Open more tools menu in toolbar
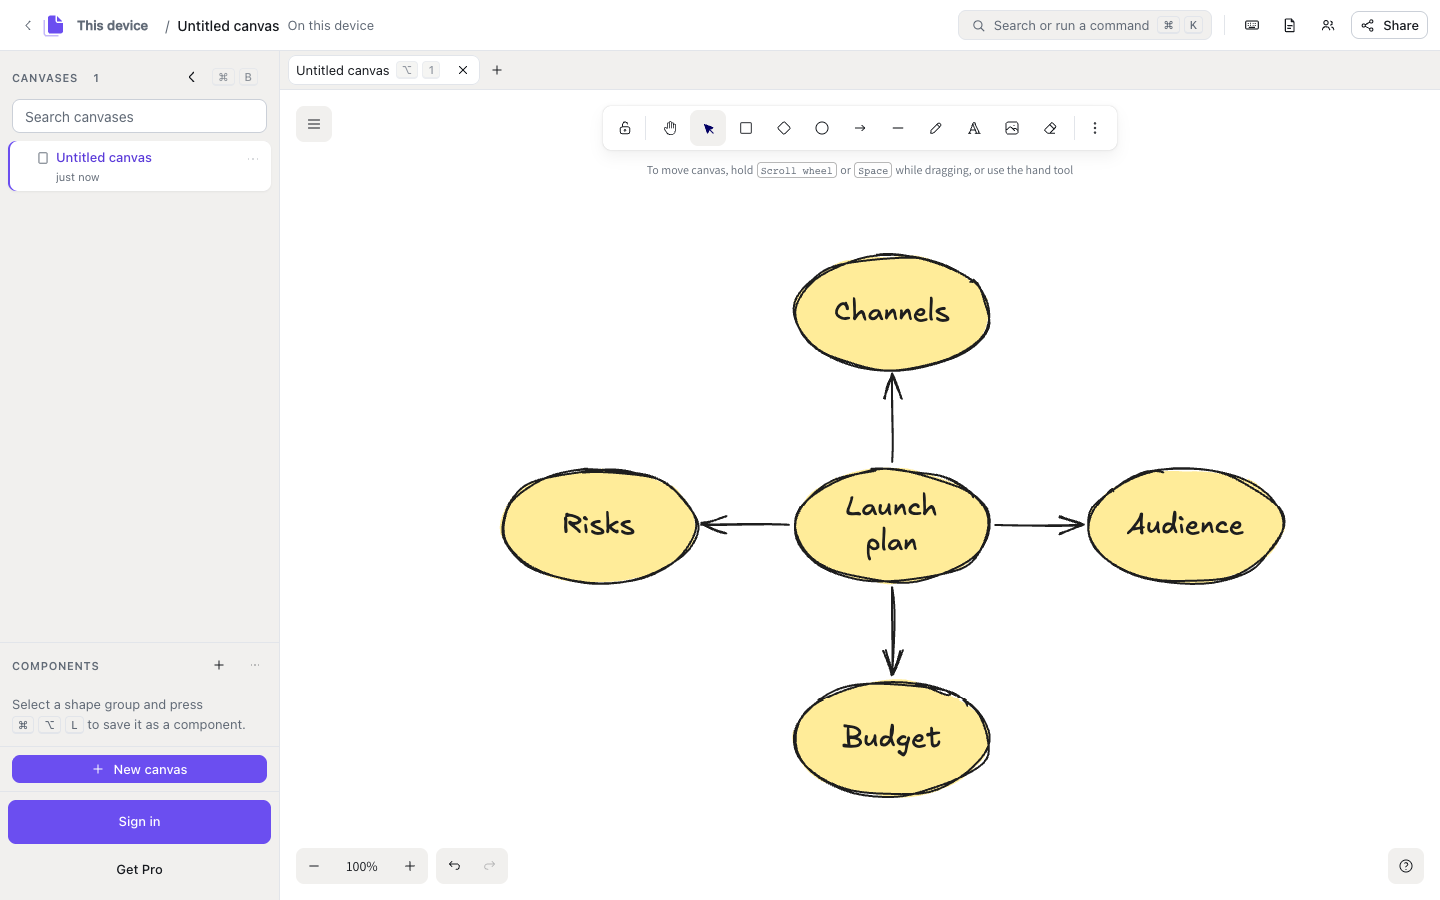Screen dimensions: 1440x900 tap(1095, 128)
